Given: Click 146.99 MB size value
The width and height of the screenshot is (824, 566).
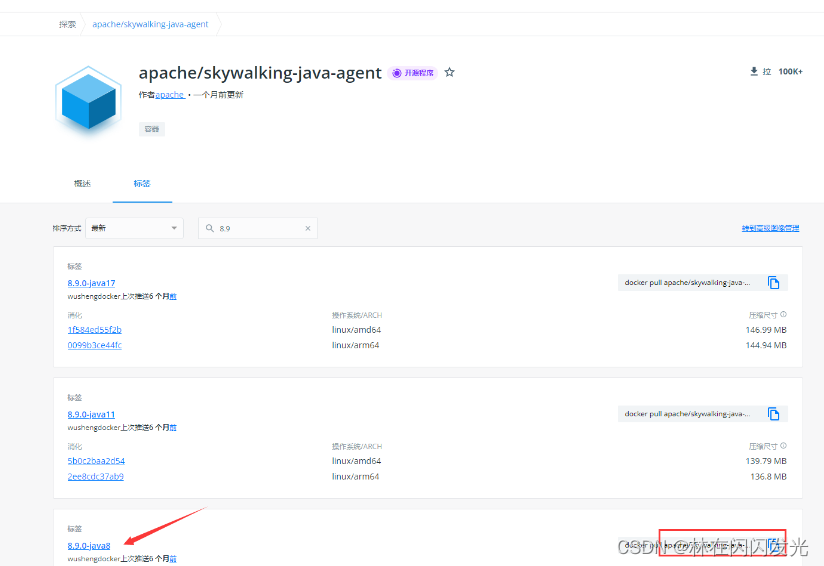Looking at the screenshot, I should pyautogui.click(x=766, y=330).
